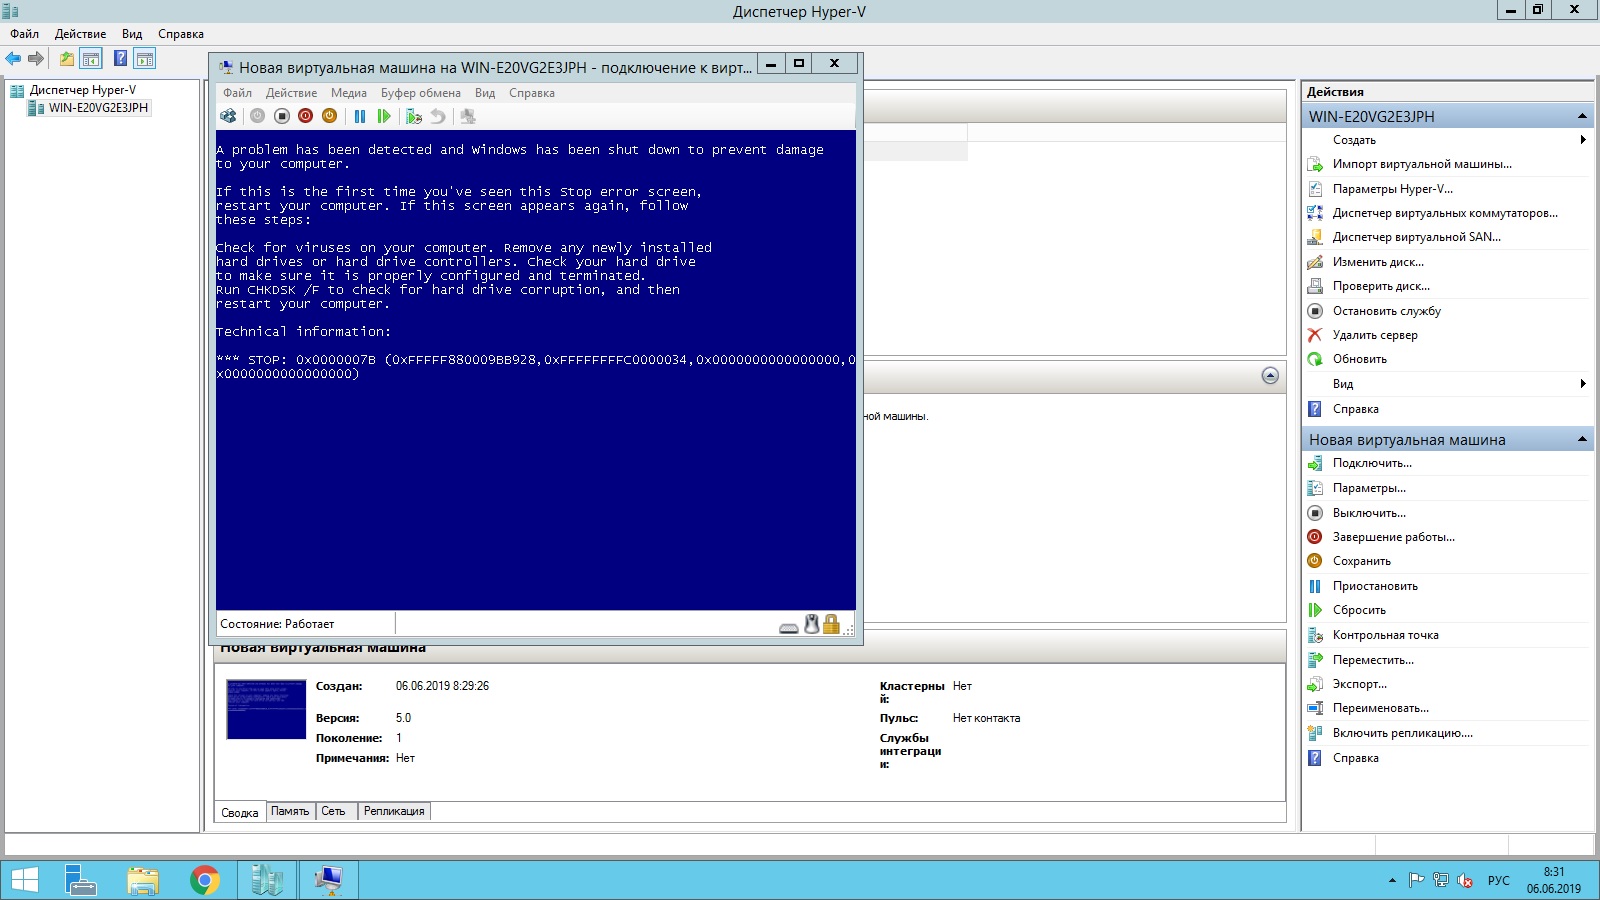Open the Буфер обмена menu in VM window

point(421,93)
